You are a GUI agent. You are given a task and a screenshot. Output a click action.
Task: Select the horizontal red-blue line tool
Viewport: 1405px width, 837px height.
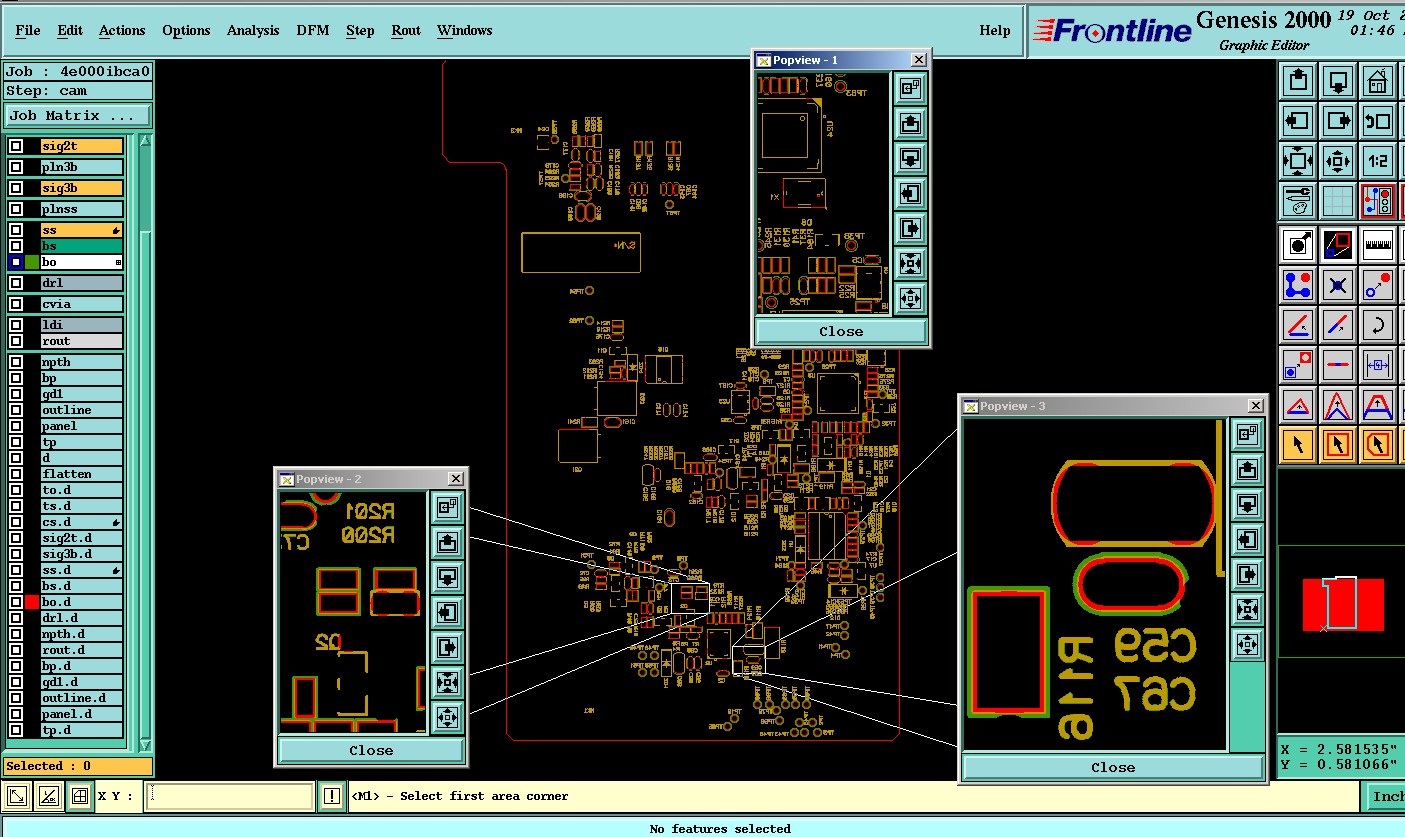1338,365
